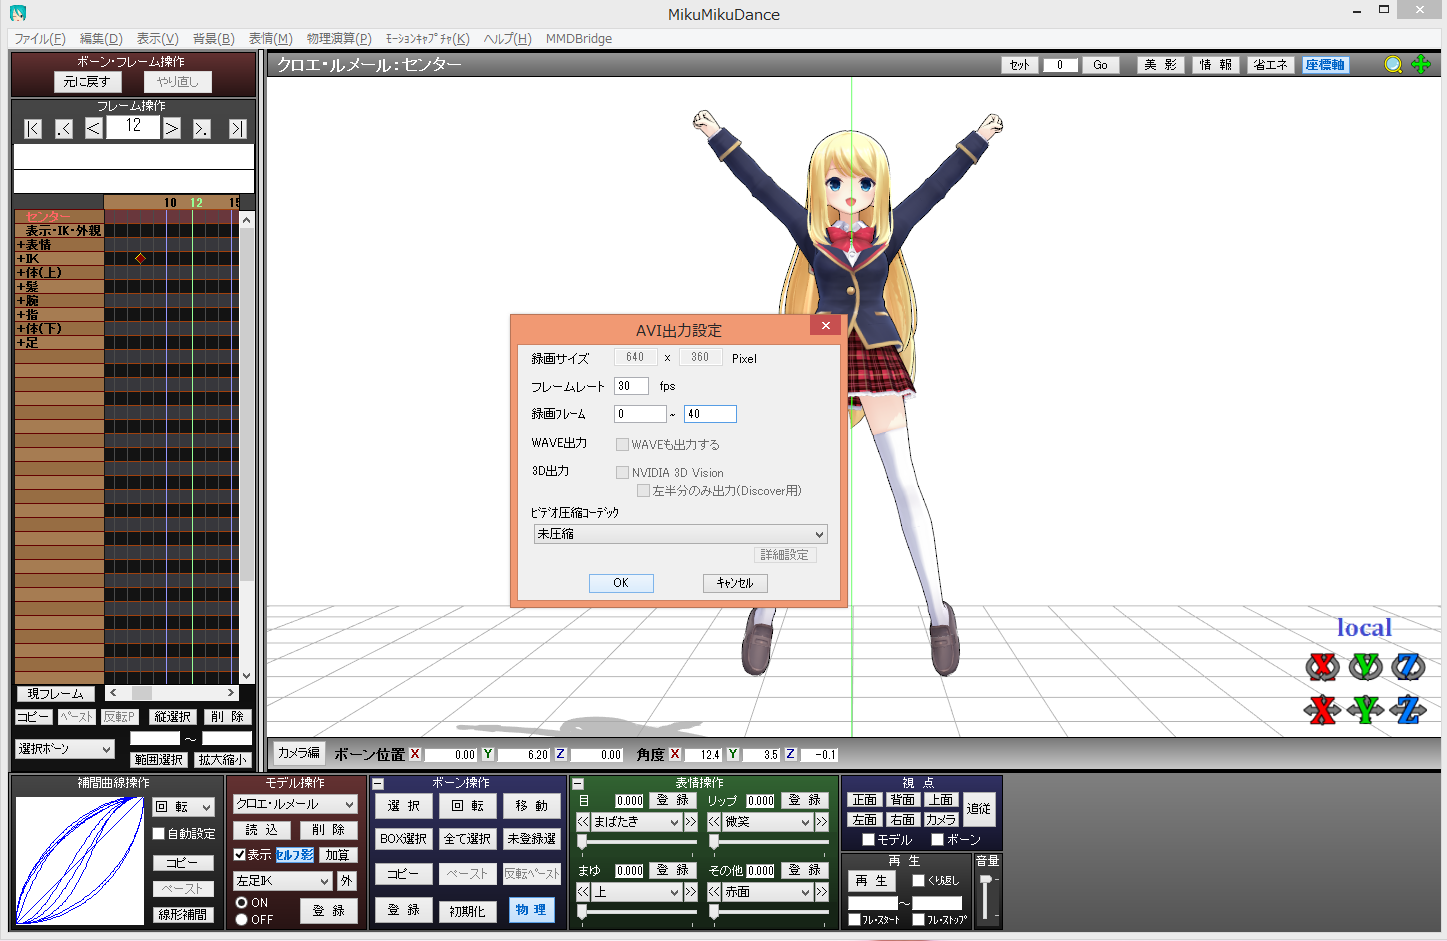Viewport: 1447px width, 941px height.
Task: Go to next keyframe with the >. button
Action: (x=201, y=128)
